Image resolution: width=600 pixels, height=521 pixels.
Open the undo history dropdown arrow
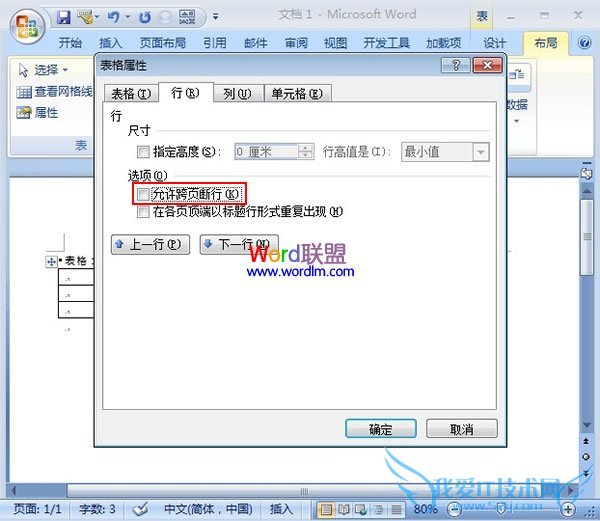[x=128, y=17]
